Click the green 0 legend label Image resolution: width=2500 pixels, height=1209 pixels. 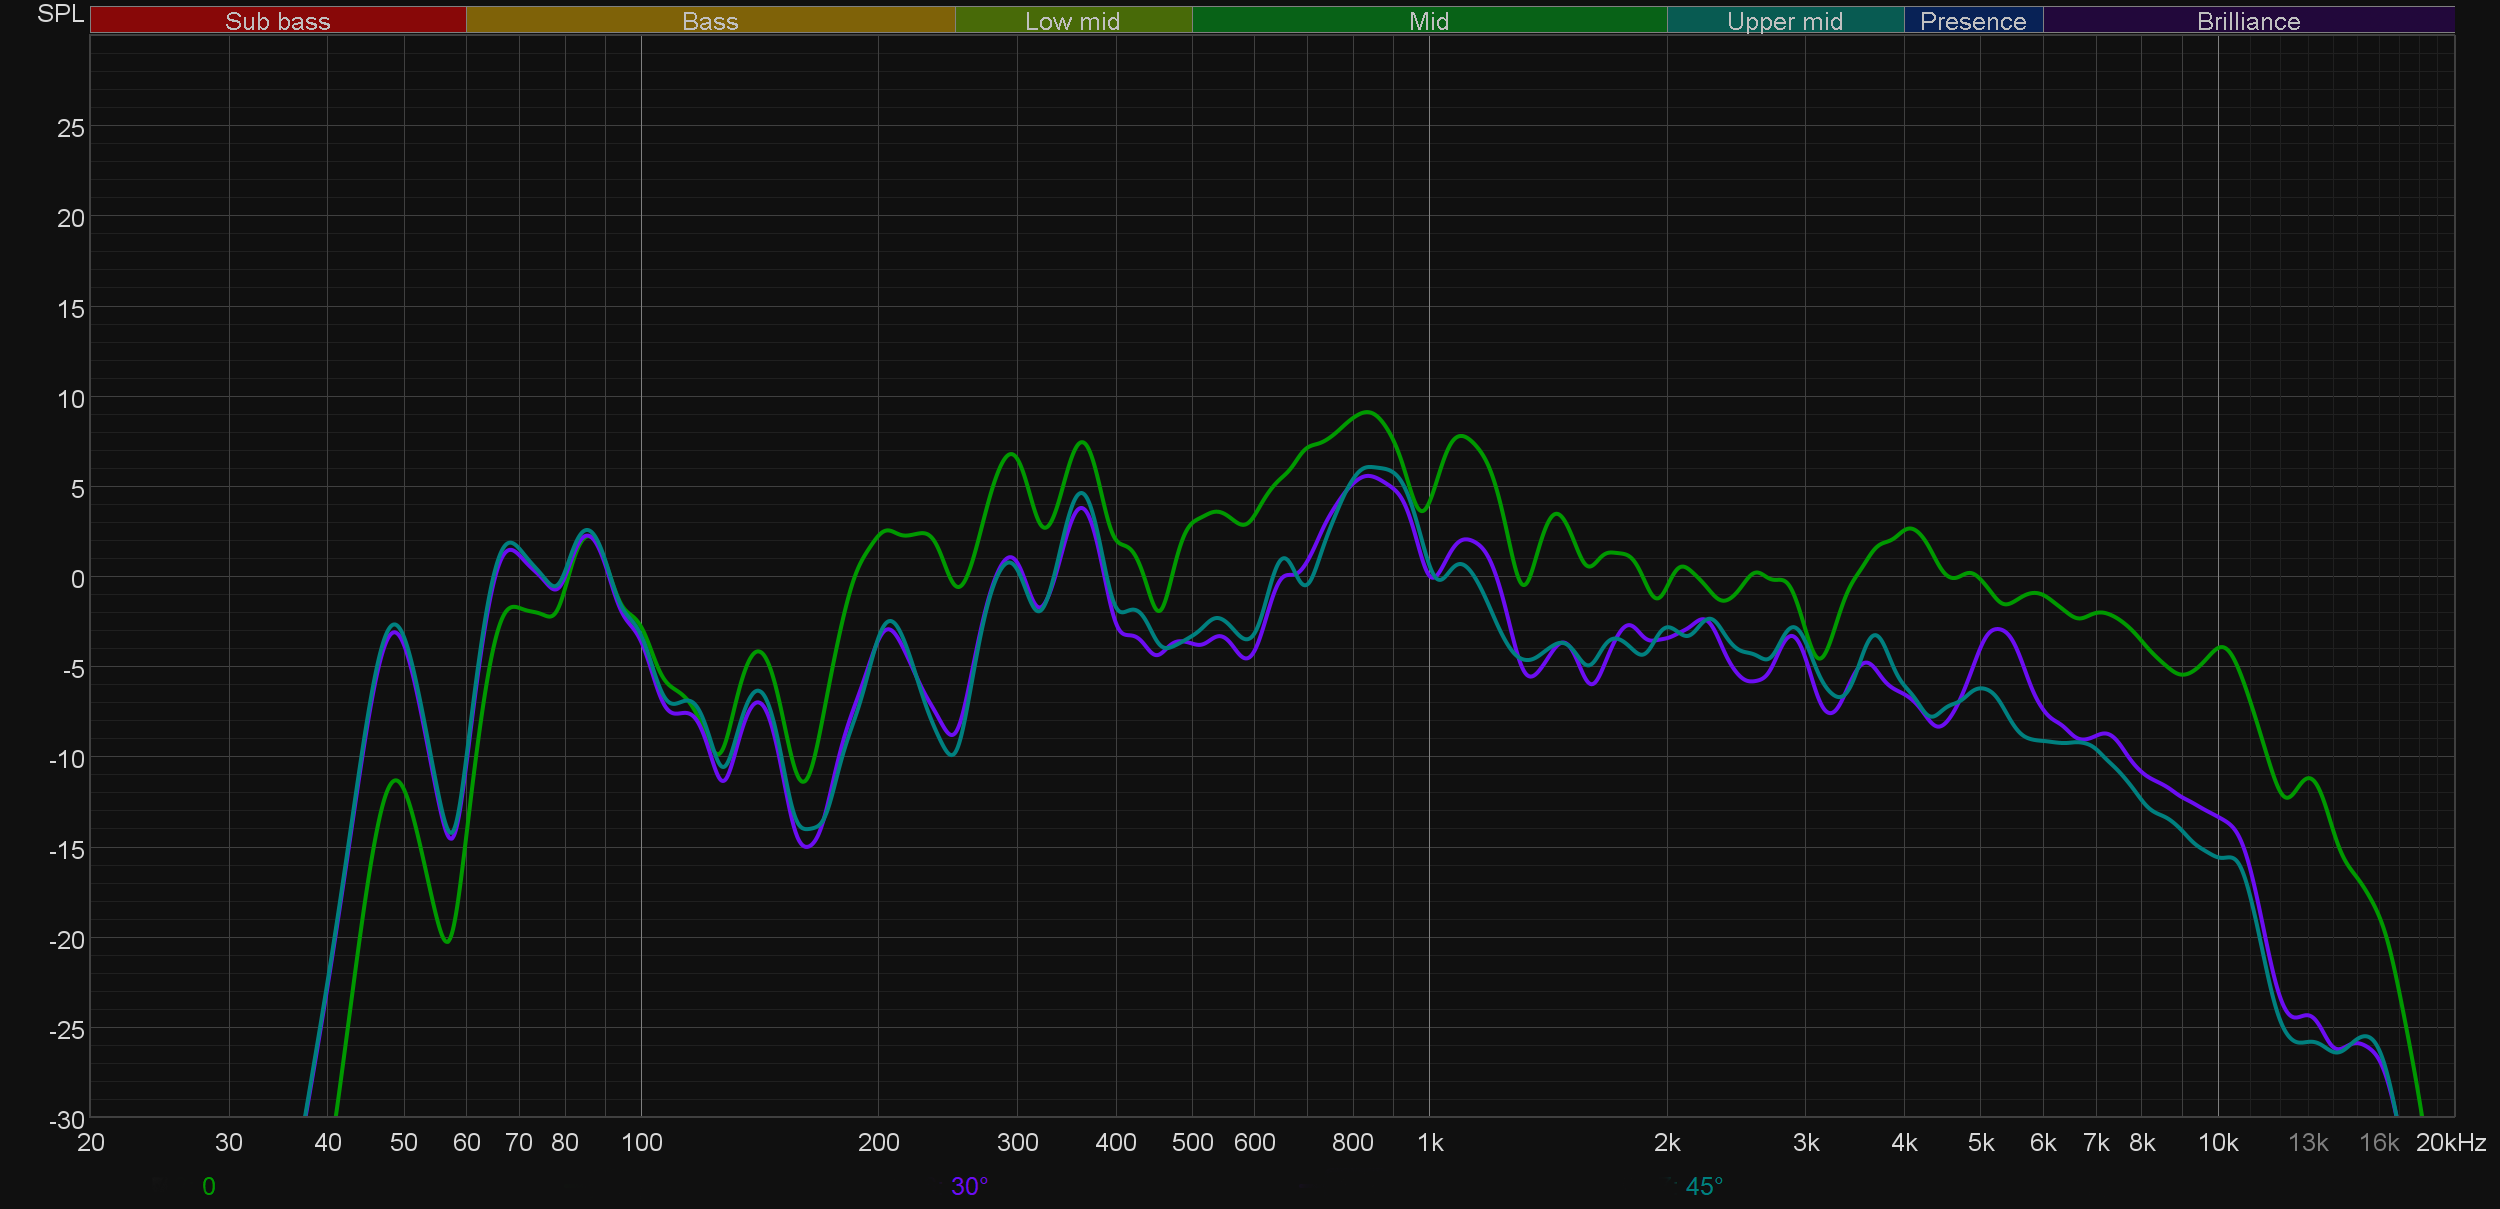pos(208,1186)
